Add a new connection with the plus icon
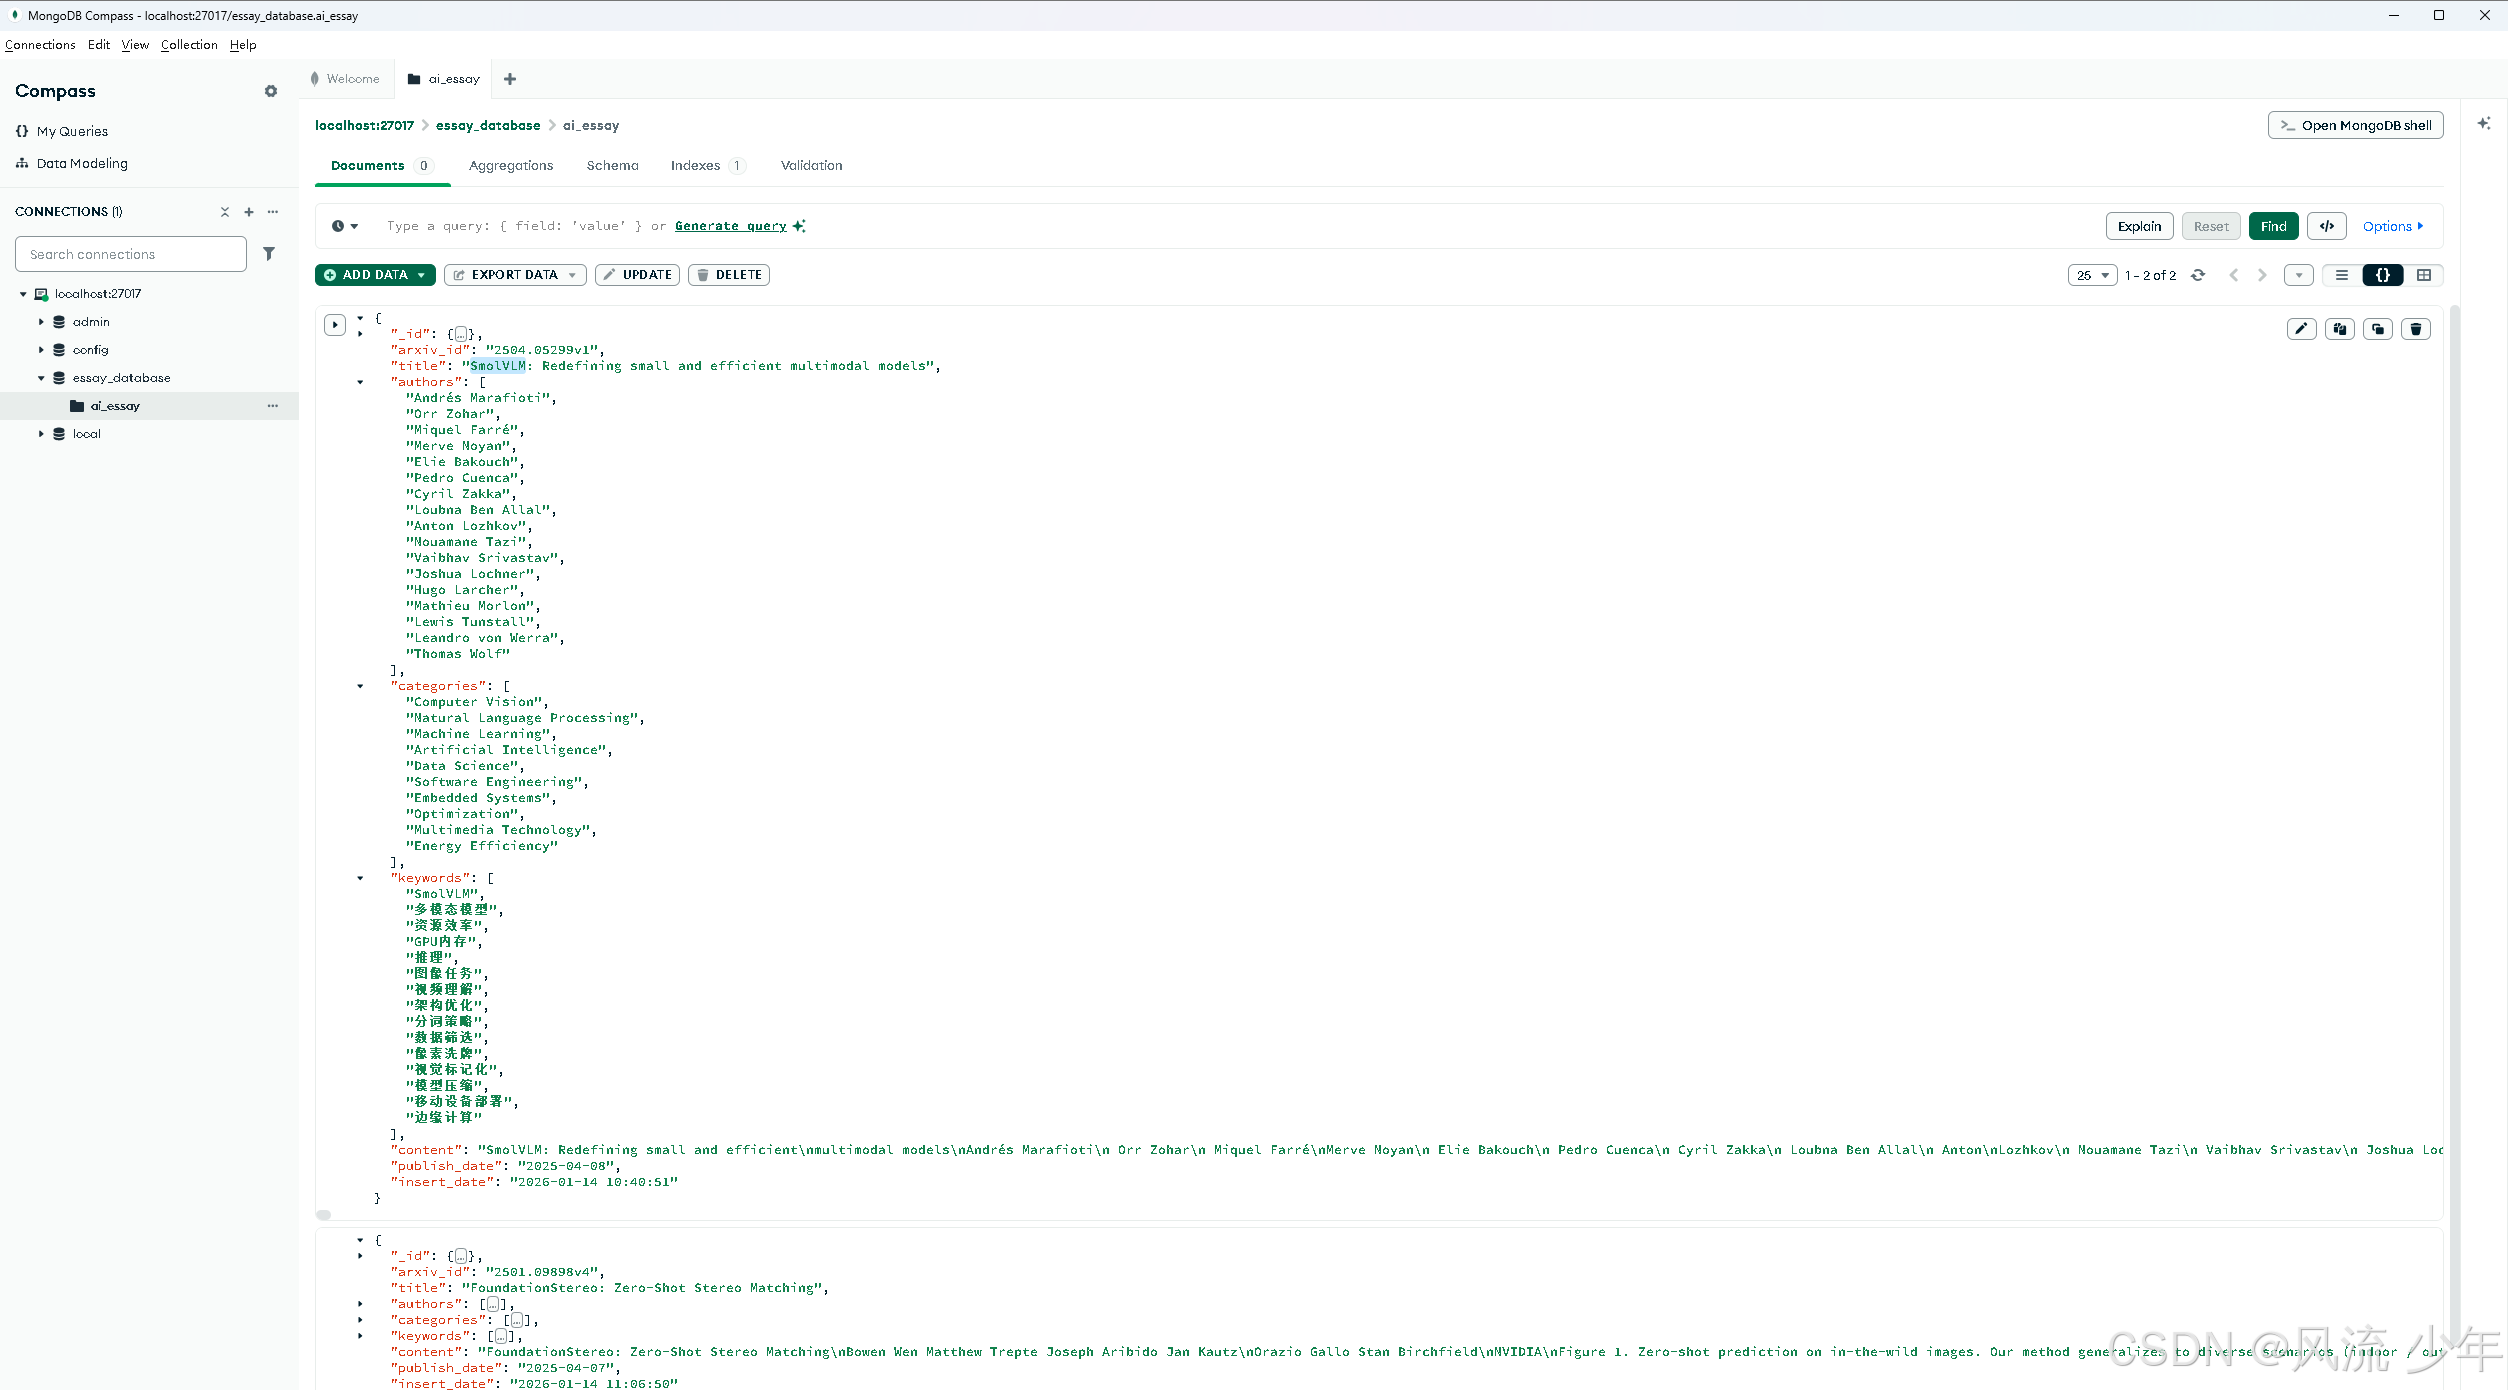2508x1390 pixels. (249, 212)
